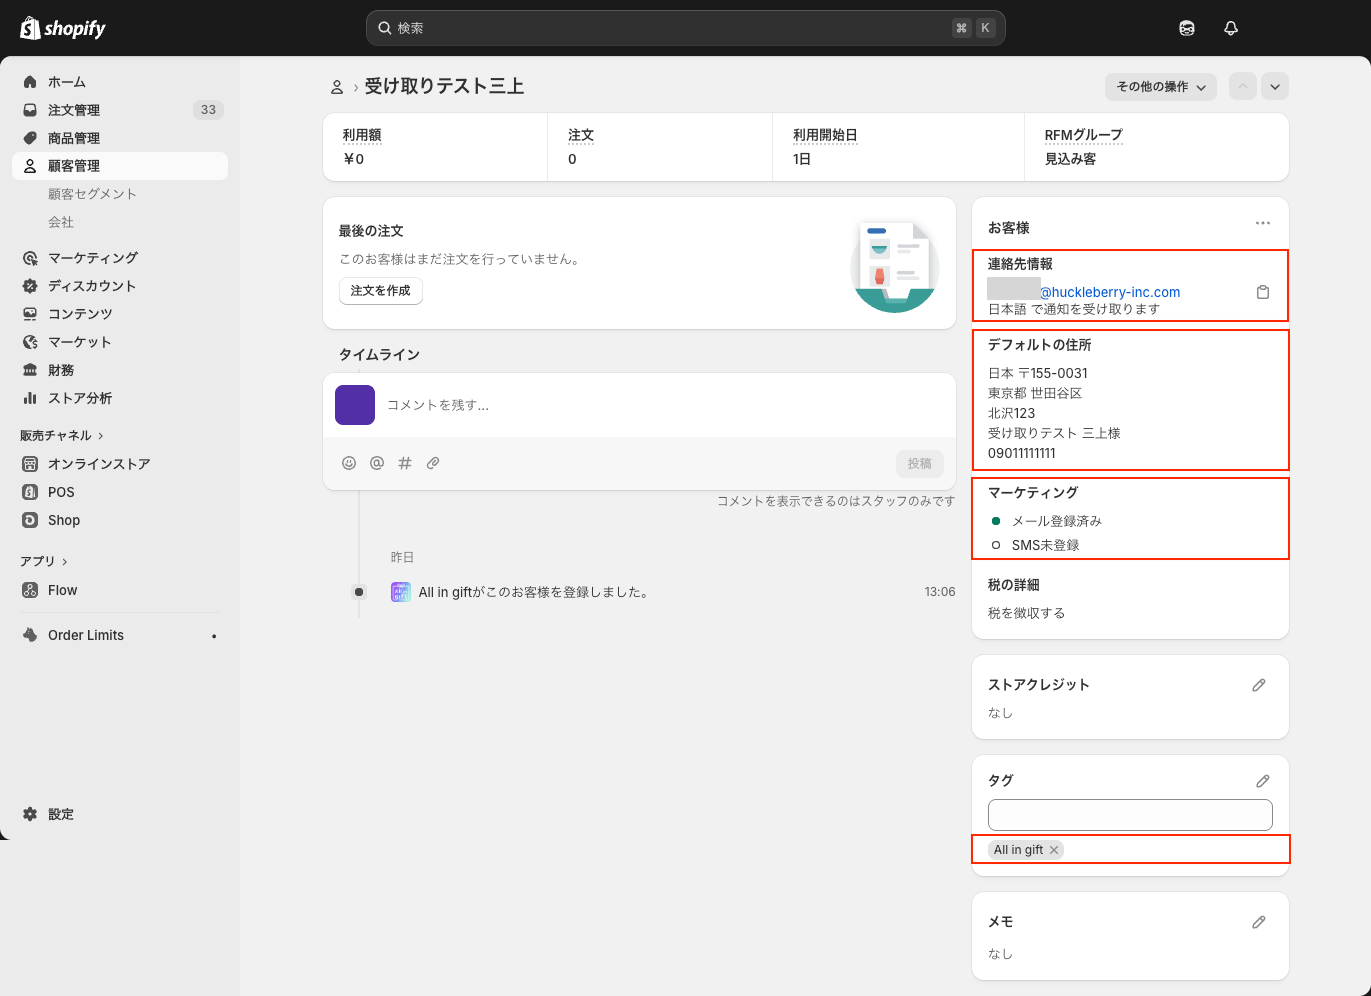Screen dimensions: 1371x996
Task: Open the Flow app
Action: pyautogui.click(x=120, y=590)
